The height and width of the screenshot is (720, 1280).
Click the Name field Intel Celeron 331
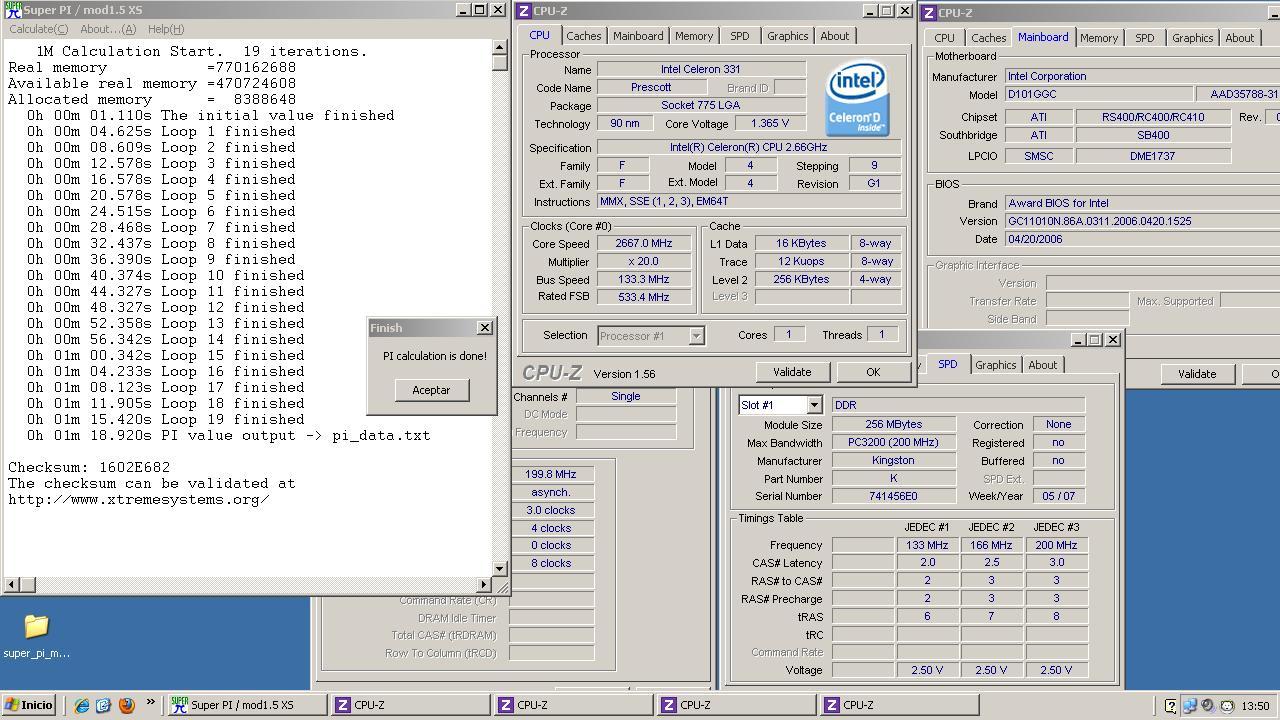tap(701, 70)
